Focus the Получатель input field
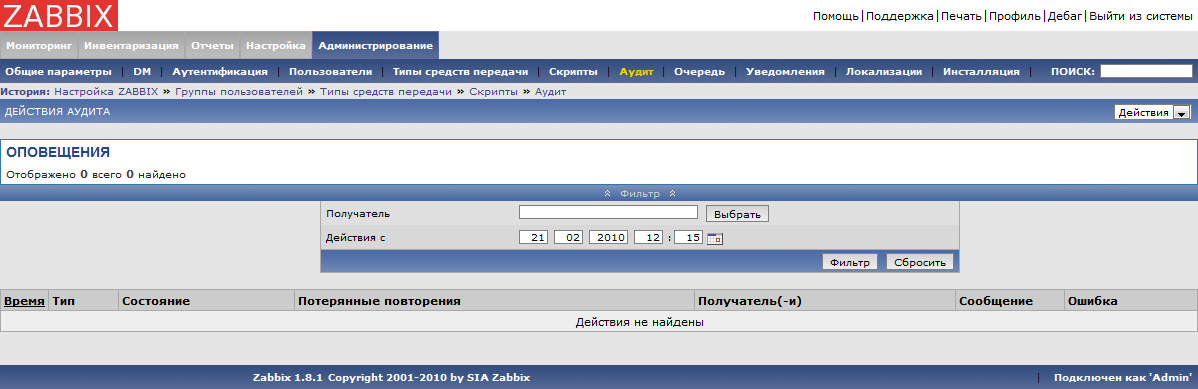1198x389 pixels. (608, 212)
